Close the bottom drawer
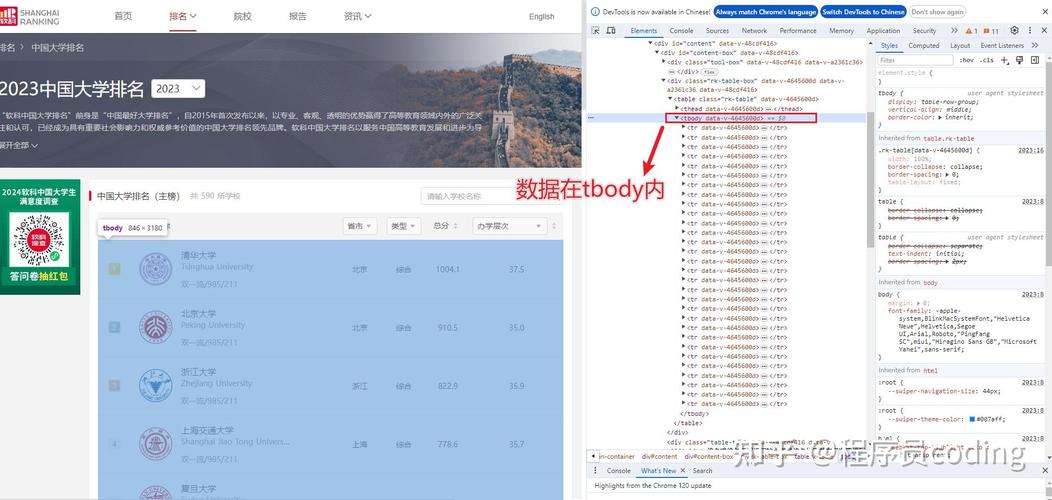1052x500 pixels. [1043, 470]
